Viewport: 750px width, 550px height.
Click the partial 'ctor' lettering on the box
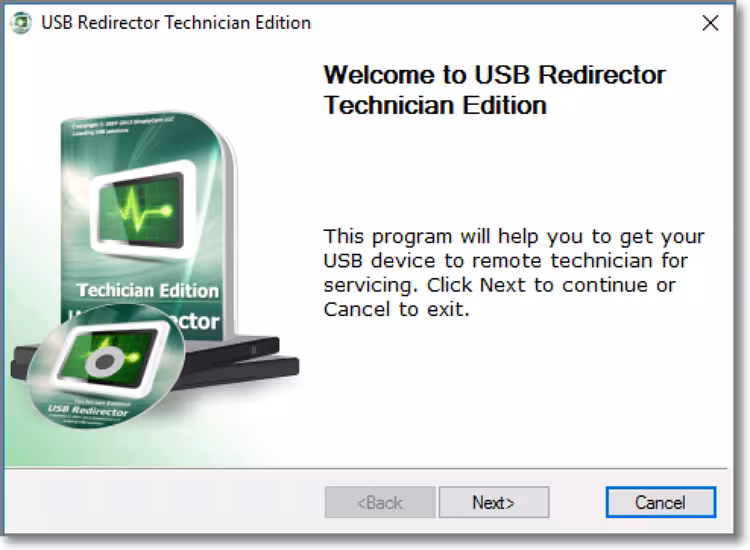pyautogui.click(x=196, y=321)
